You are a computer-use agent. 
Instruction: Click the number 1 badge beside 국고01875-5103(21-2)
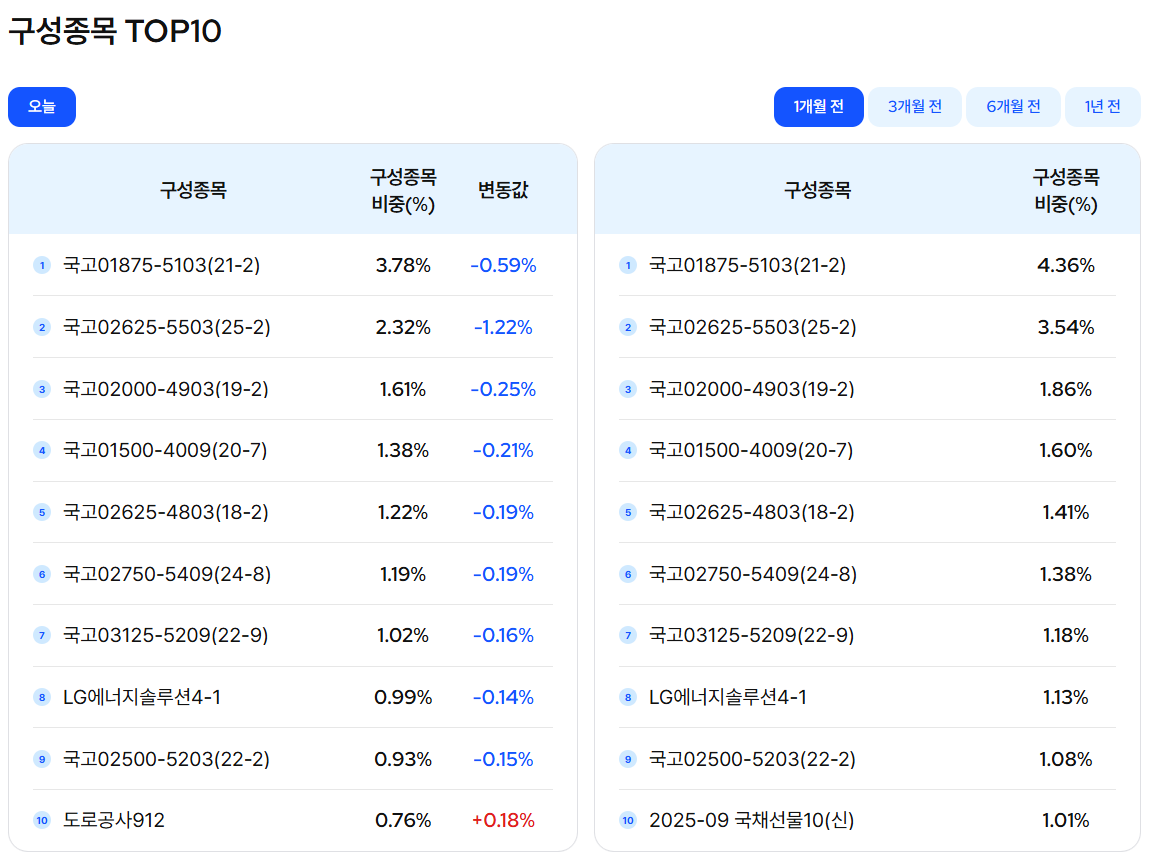42,265
